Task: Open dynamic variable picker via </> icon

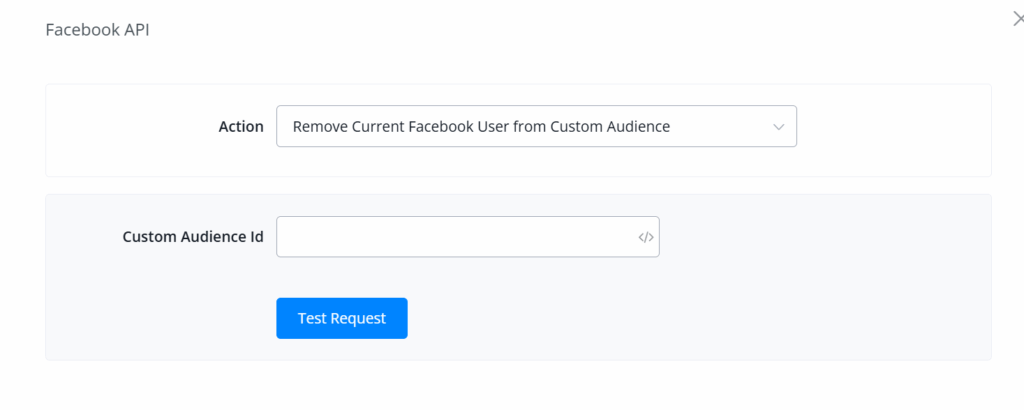Action: click(645, 238)
